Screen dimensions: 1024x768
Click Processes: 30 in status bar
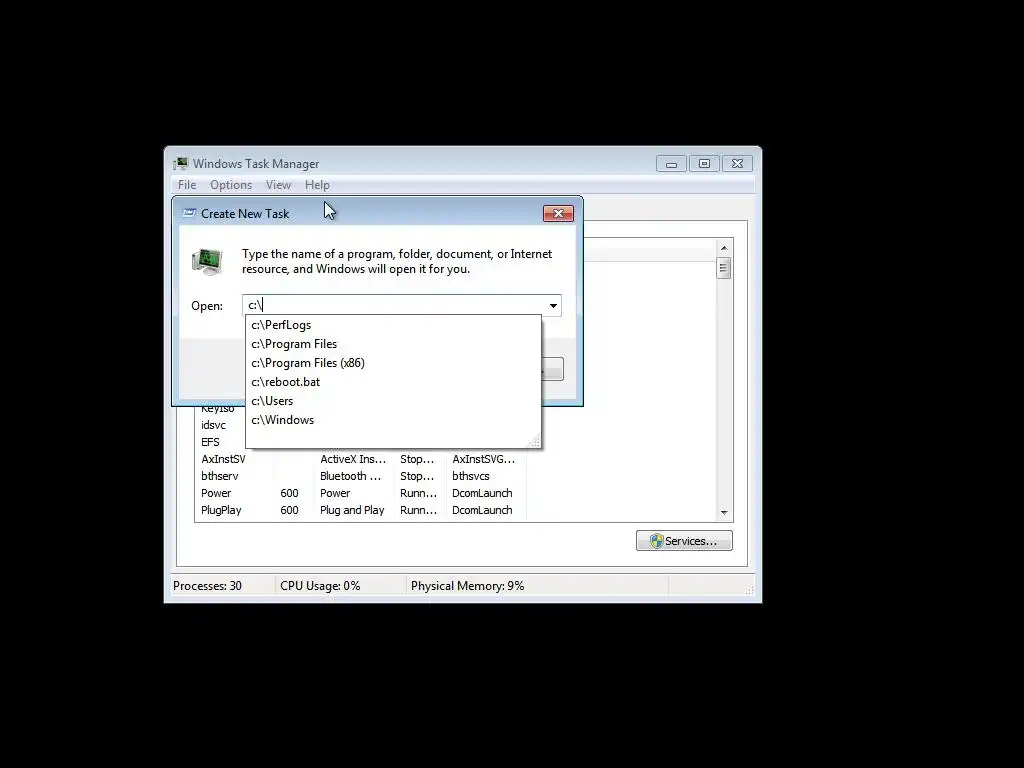tap(207, 586)
